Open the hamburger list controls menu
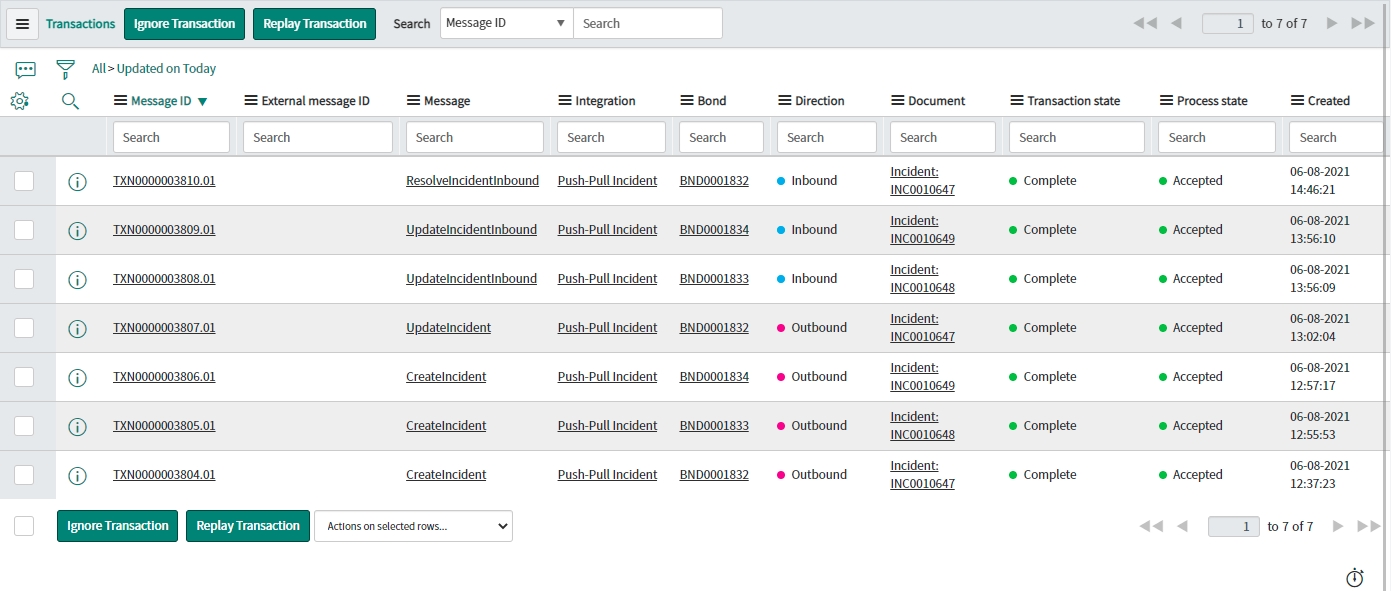Screen dimensions: 1391x591 click(x=22, y=24)
